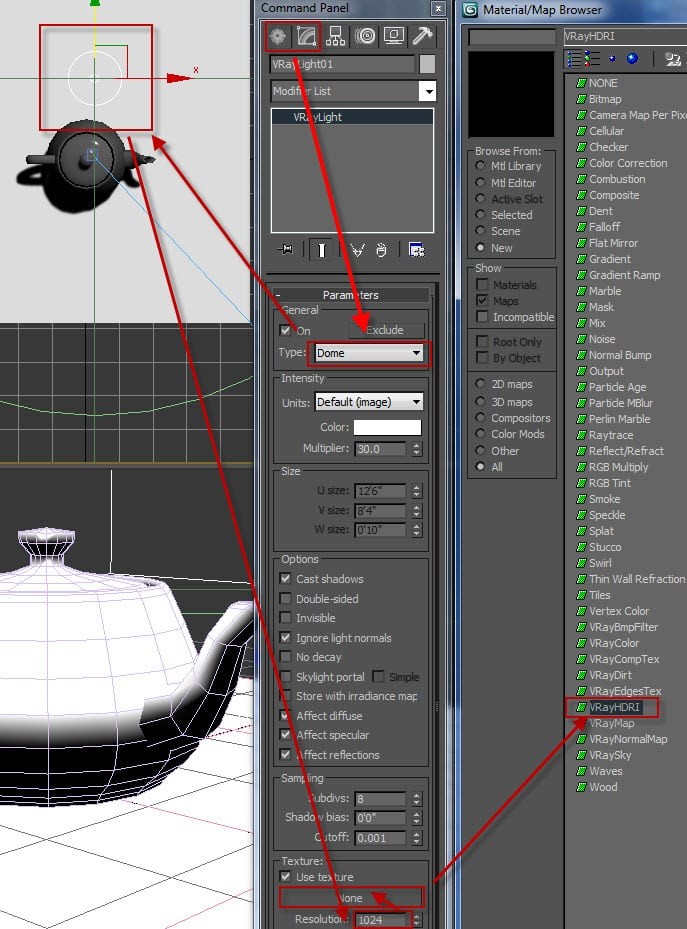Image resolution: width=687 pixels, height=929 pixels.
Task: Select VRayHDRI map in list
Action: tap(614, 707)
